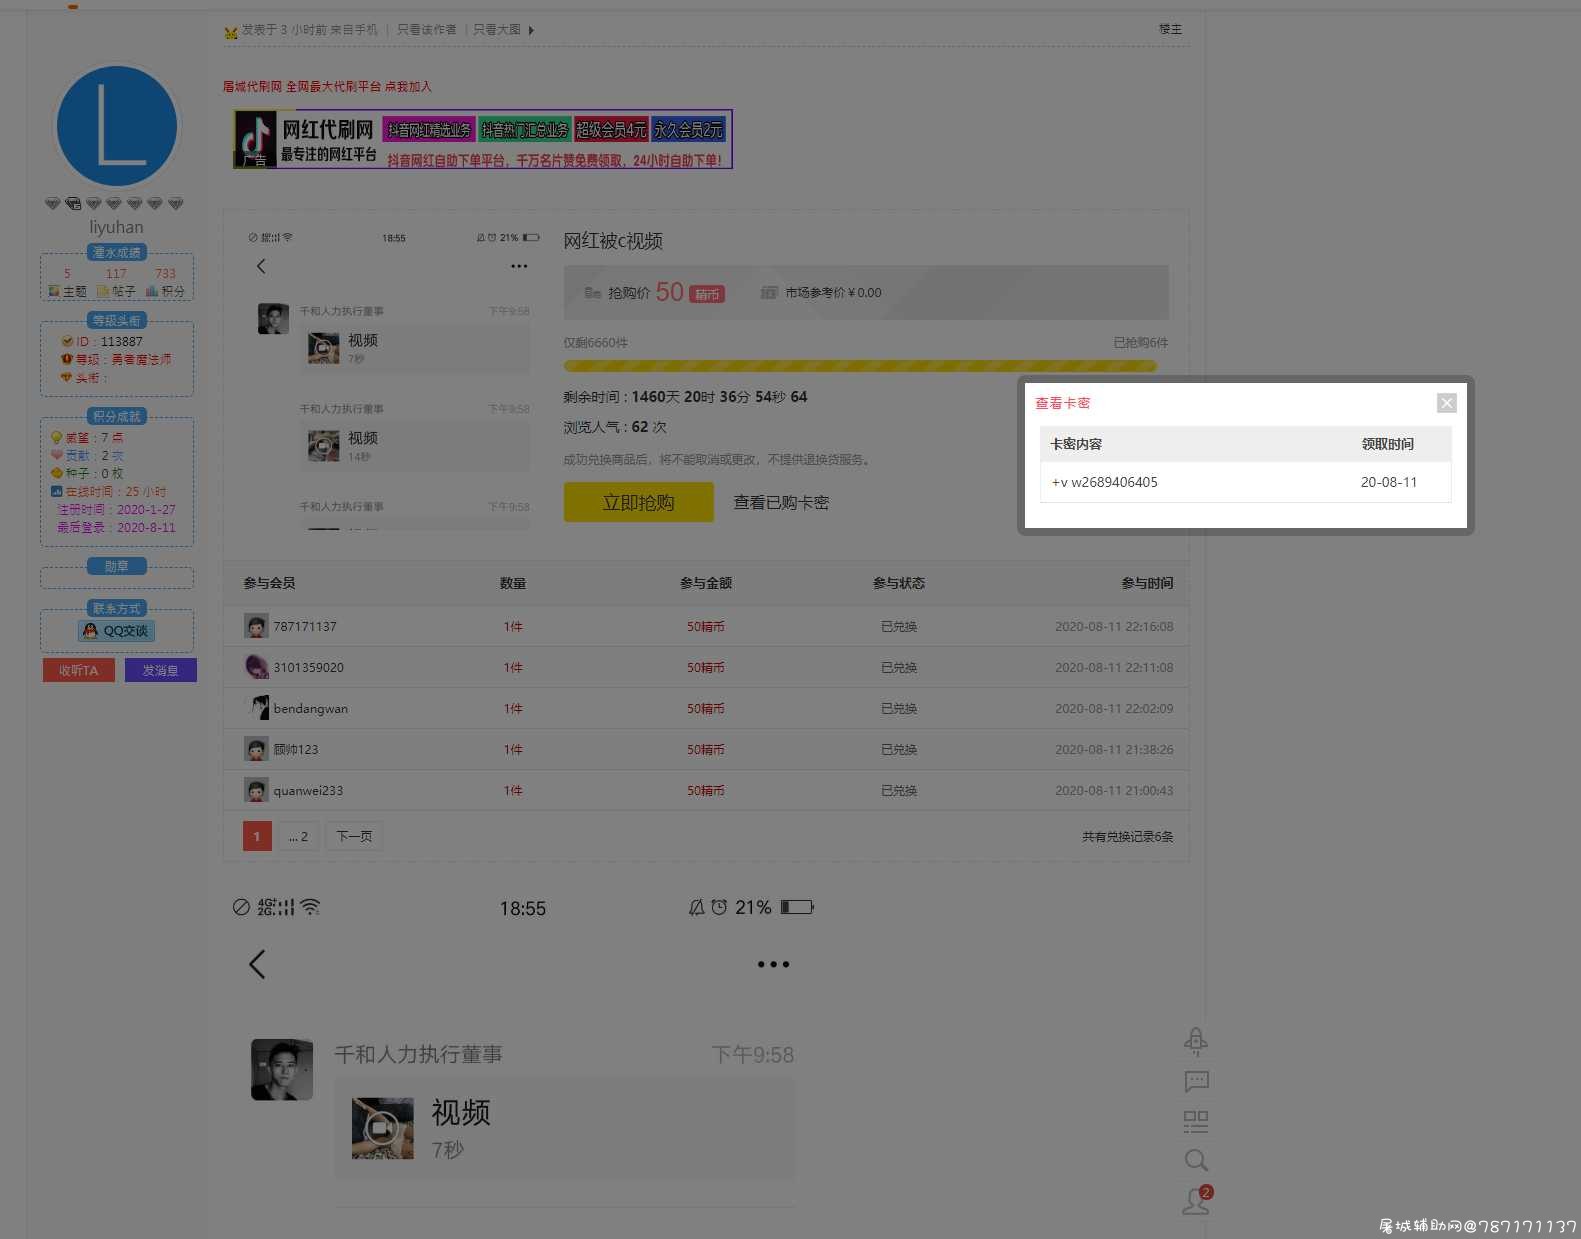Click the 联系方式 section label
The height and width of the screenshot is (1239, 1581).
(117, 608)
